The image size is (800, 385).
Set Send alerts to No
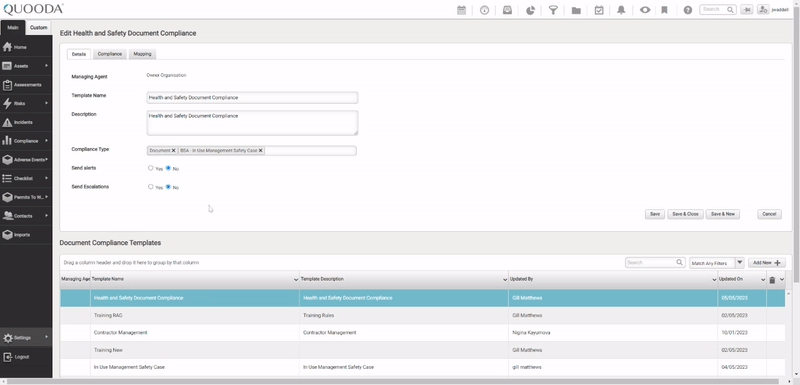168,168
